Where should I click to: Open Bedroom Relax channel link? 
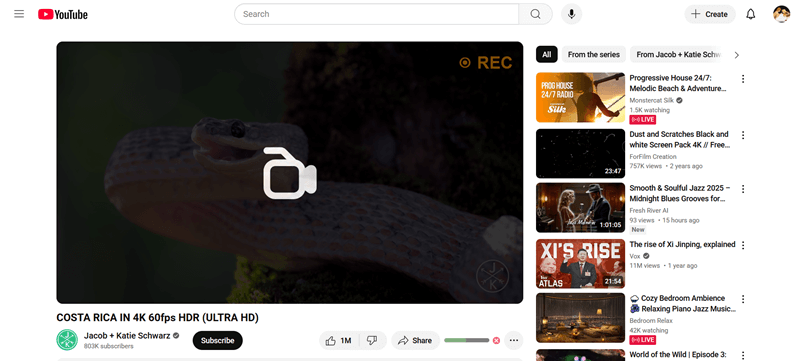point(651,321)
